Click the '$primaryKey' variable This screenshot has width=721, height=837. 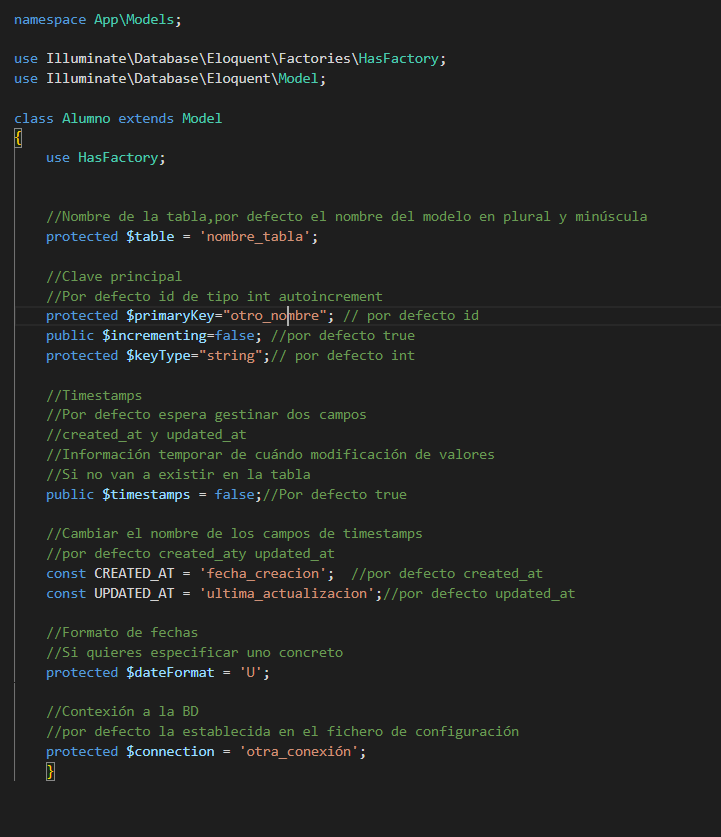point(170,315)
